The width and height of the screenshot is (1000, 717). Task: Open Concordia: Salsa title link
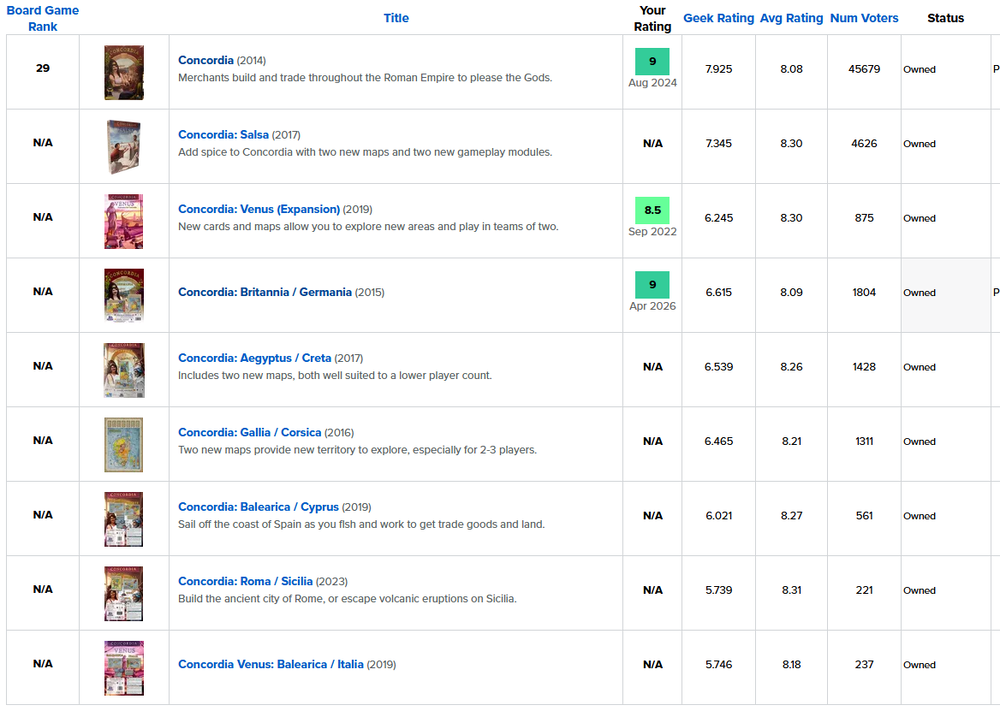tap(223, 135)
